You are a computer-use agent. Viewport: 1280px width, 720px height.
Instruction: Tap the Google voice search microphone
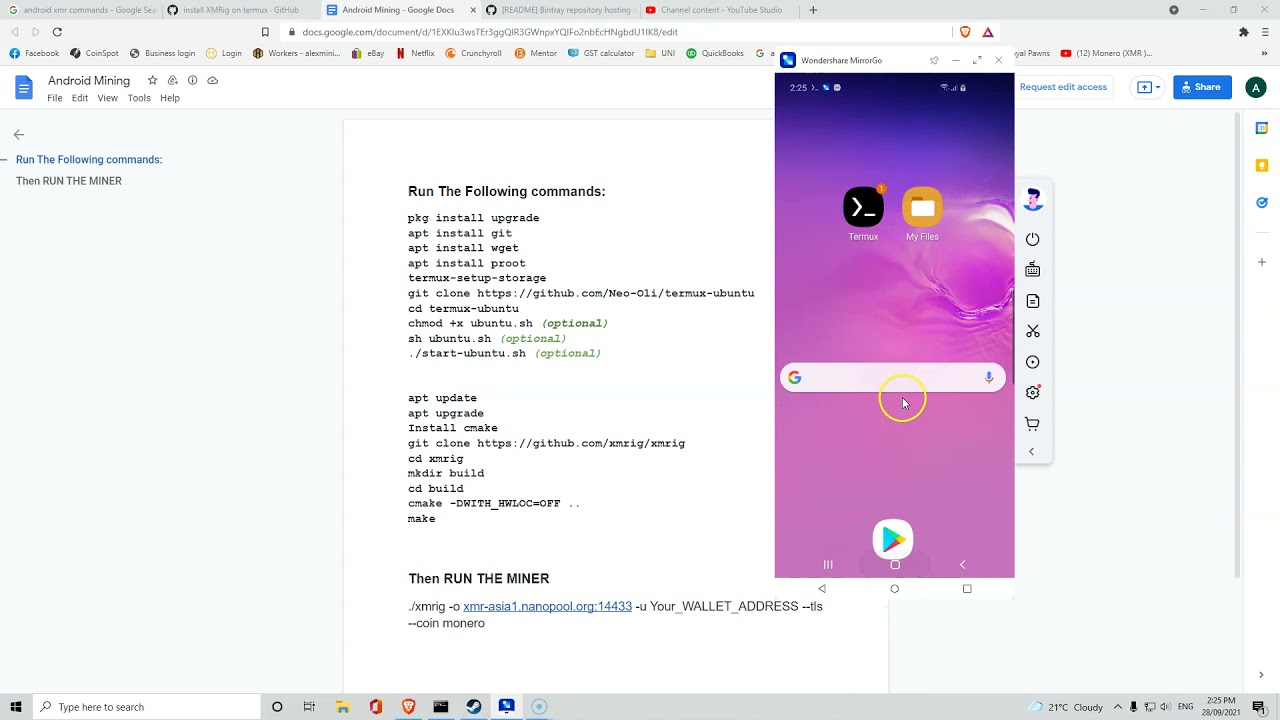(989, 378)
